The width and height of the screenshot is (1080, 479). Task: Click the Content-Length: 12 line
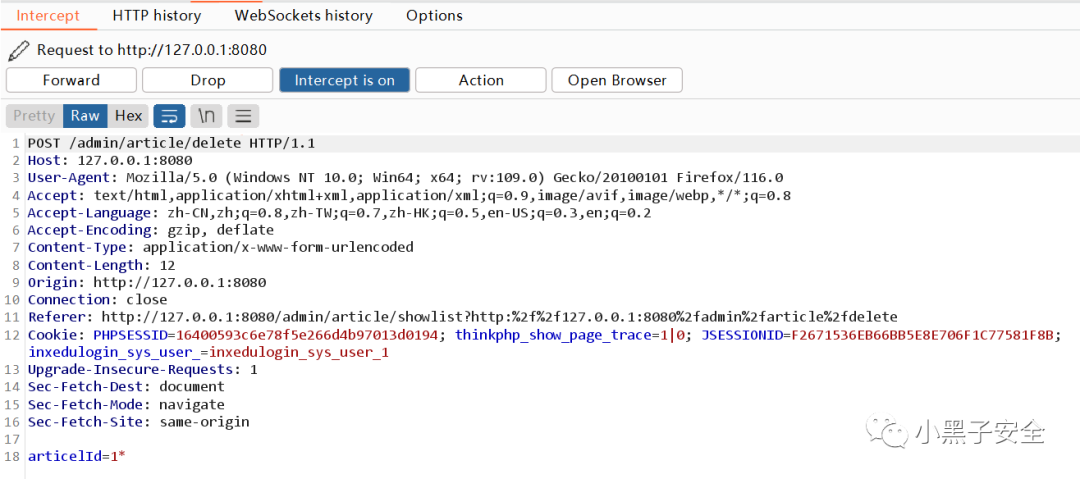point(101,265)
